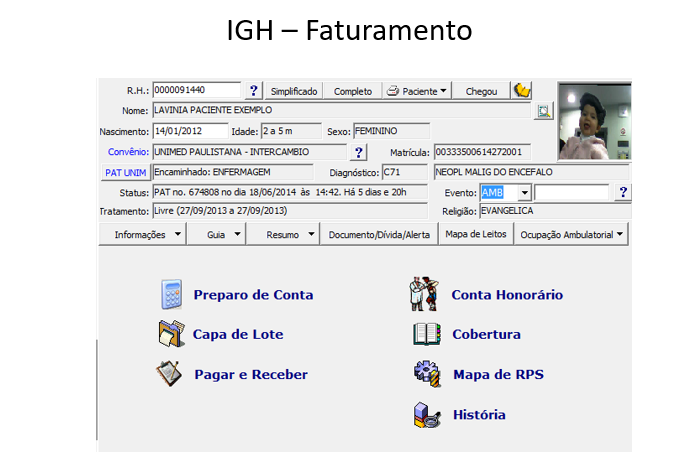Click the Idade 2 a 5 m field
The image size is (694, 466).
click(291, 131)
